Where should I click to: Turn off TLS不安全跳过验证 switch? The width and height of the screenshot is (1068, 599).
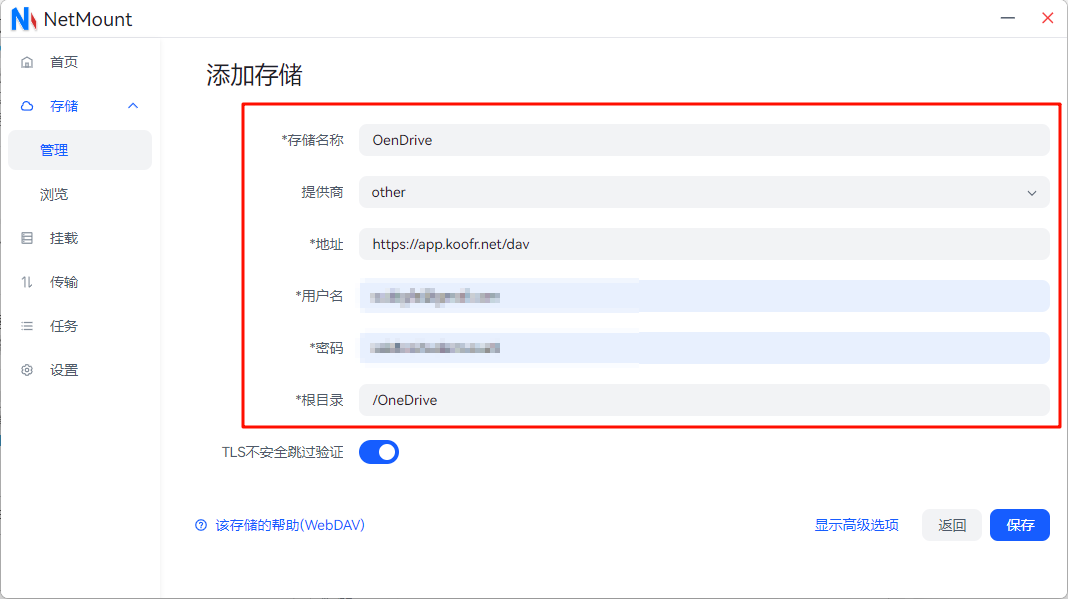point(379,452)
